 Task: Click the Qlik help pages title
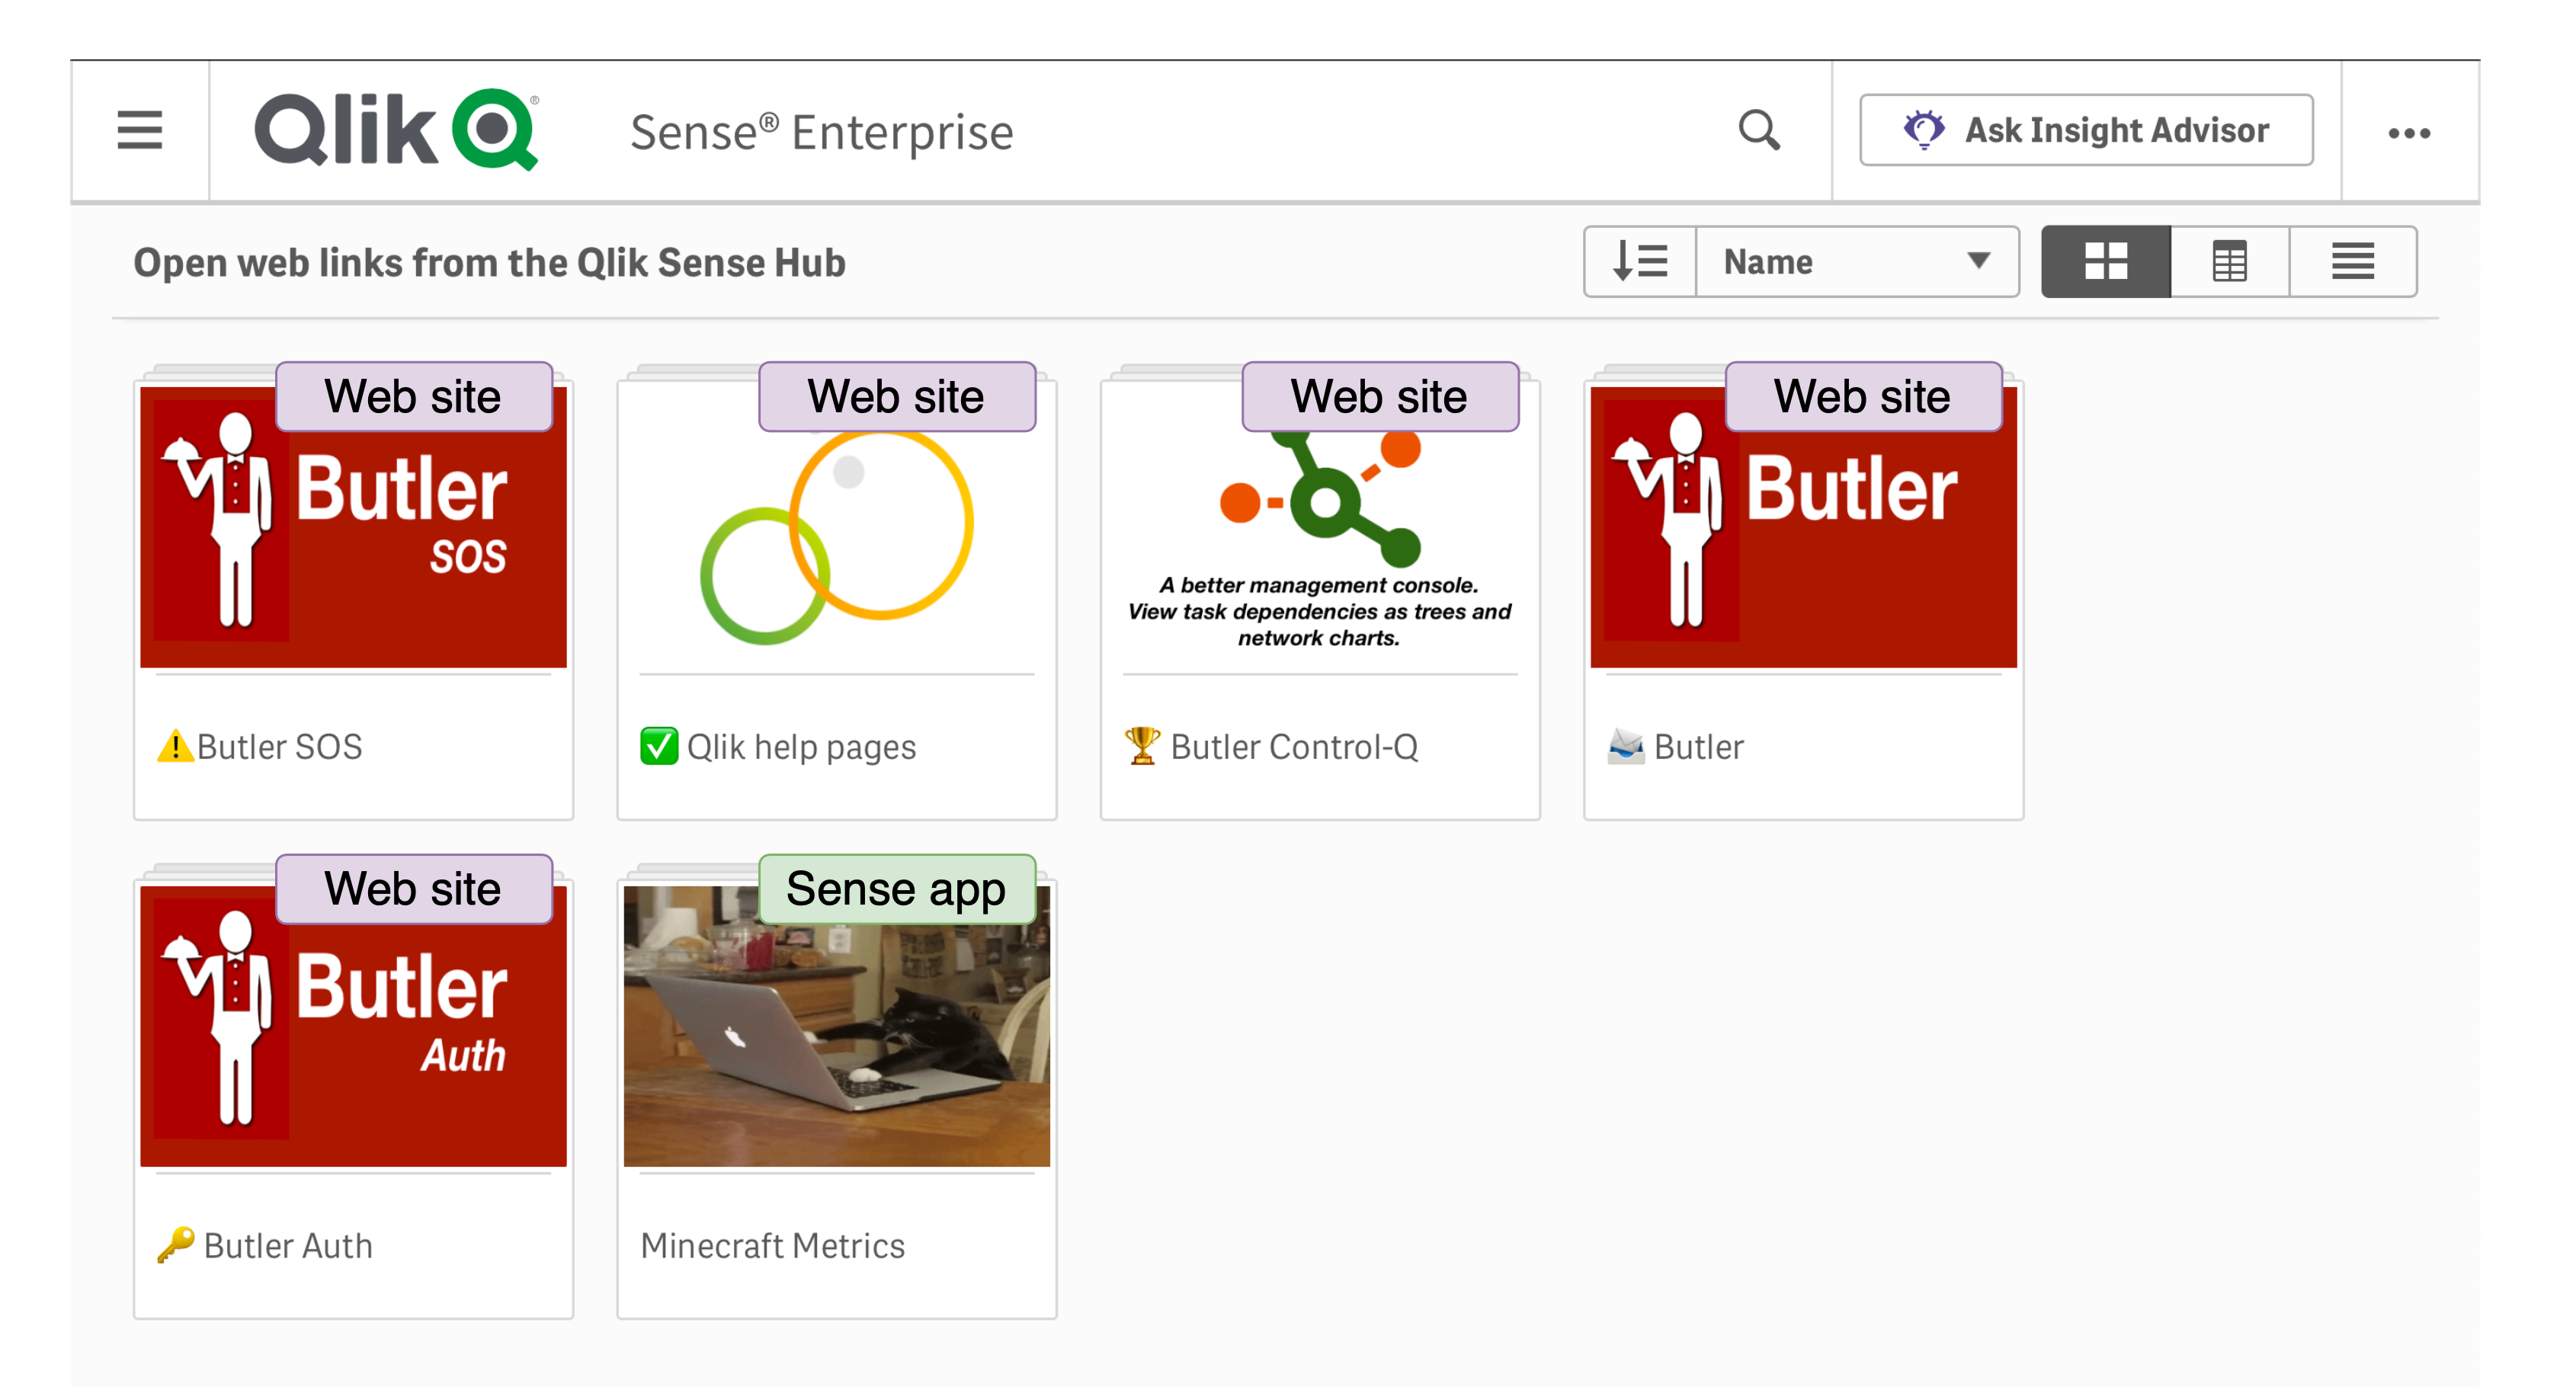click(x=801, y=748)
